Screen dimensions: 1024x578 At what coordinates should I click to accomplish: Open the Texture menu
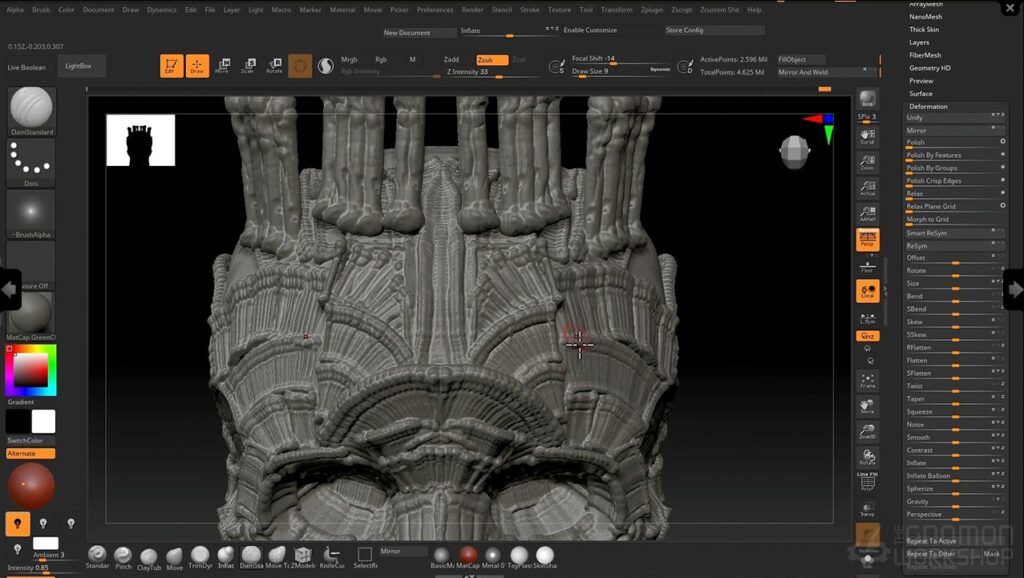(x=559, y=10)
